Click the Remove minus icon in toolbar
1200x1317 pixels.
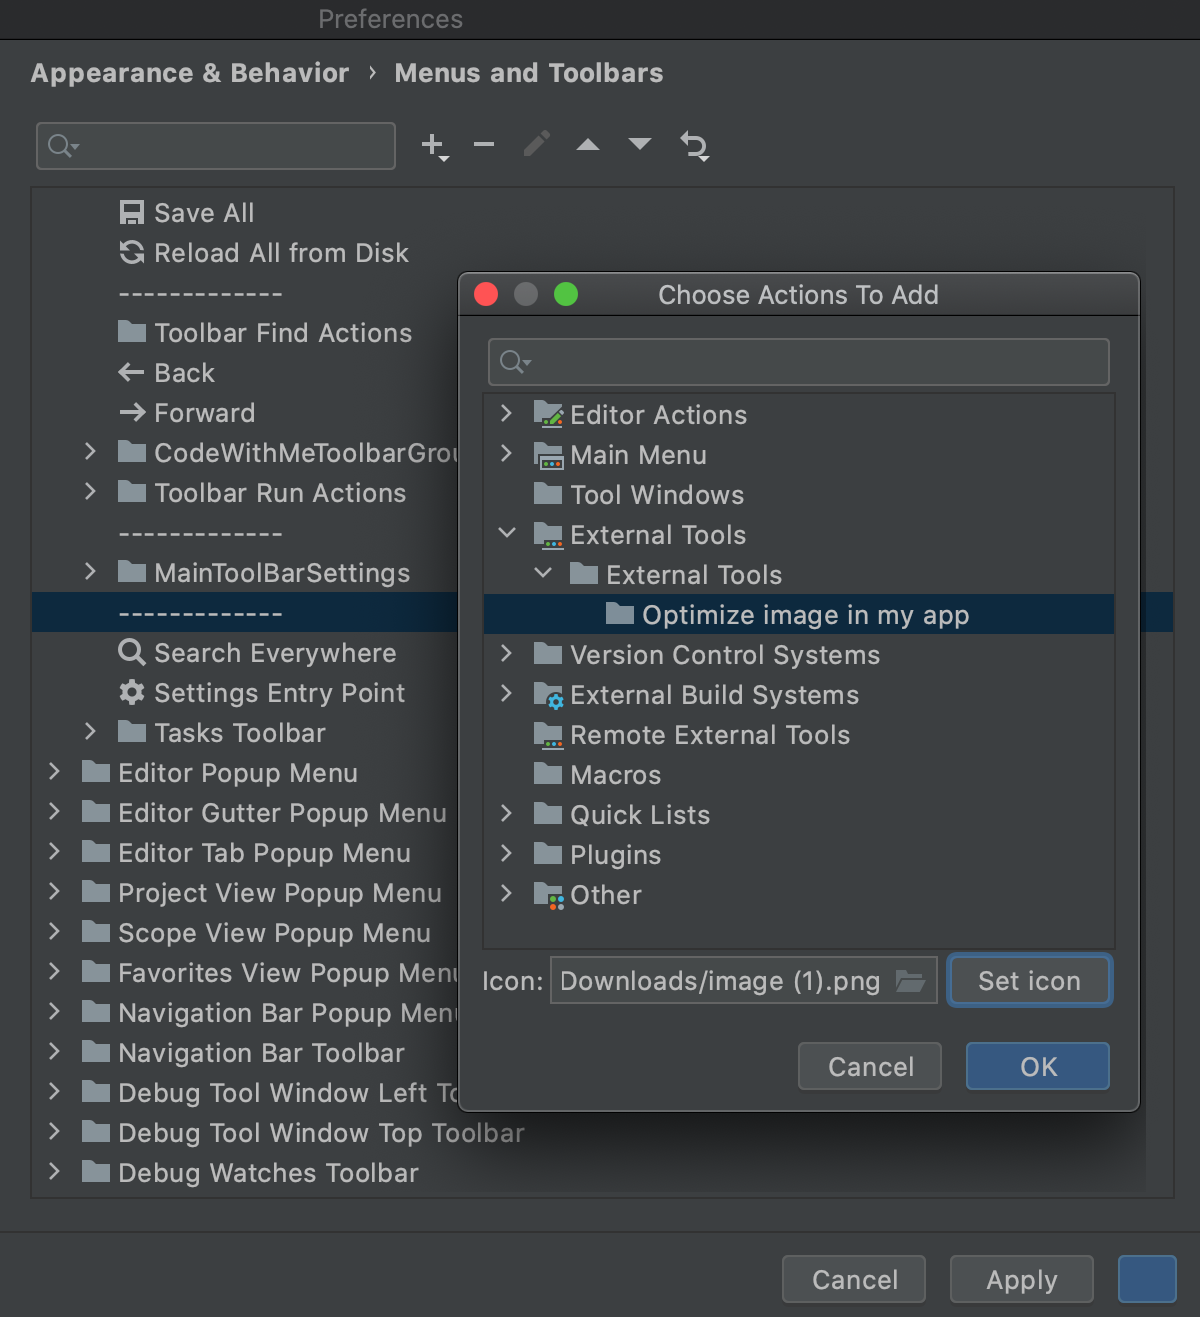pyautogui.click(x=484, y=146)
